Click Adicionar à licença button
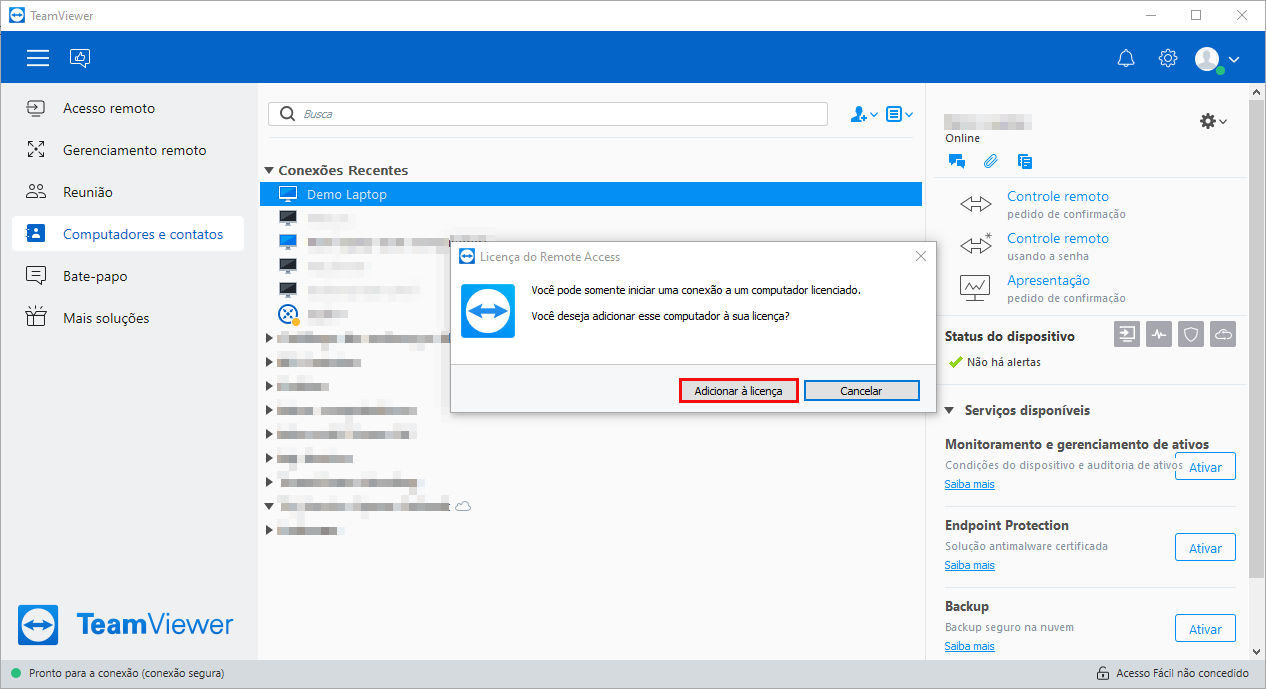 pyautogui.click(x=739, y=391)
